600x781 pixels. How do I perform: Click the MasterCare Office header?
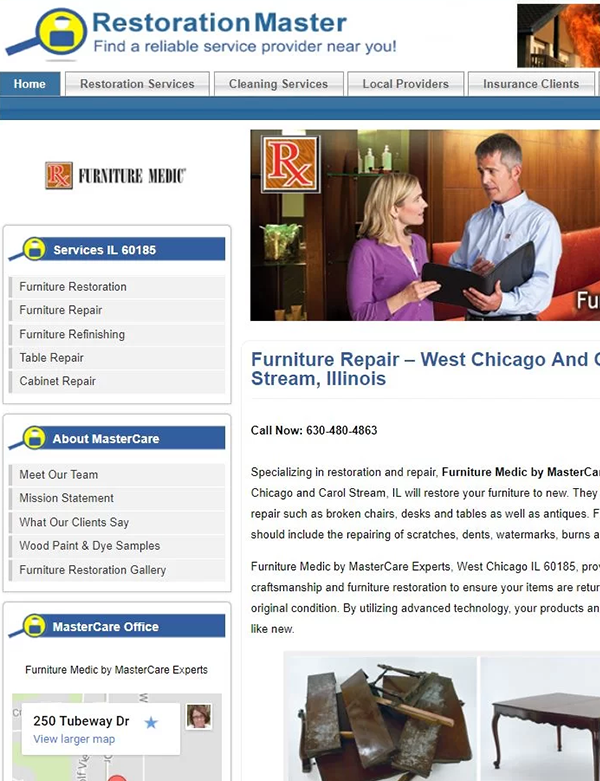pyautogui.click(x=117, y=626)
